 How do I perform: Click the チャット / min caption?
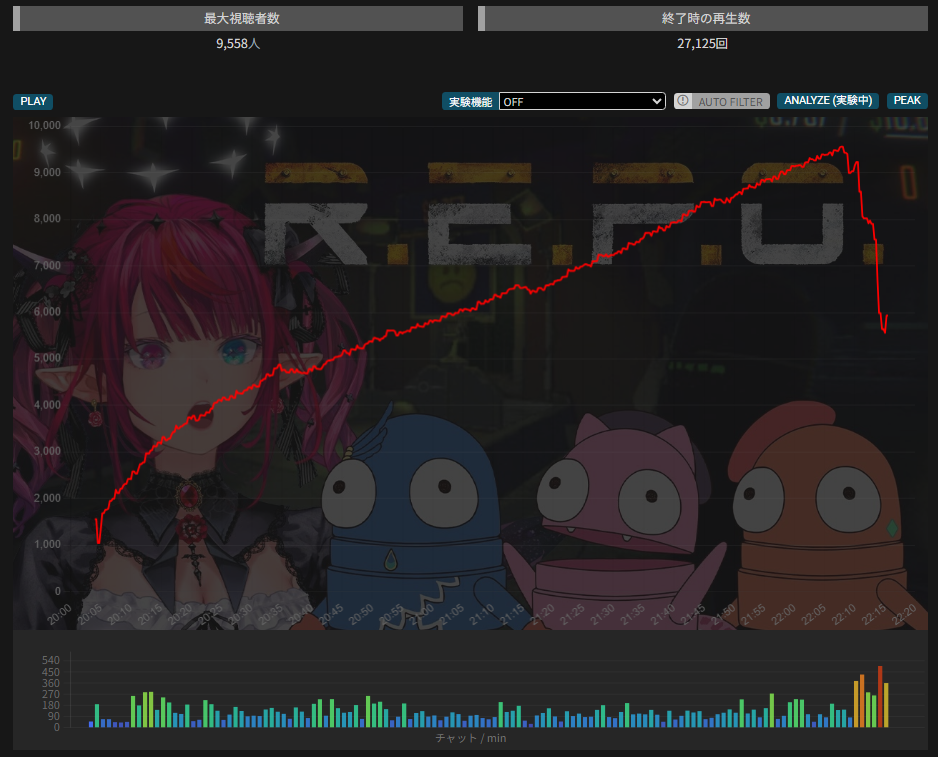pos(471,738)
